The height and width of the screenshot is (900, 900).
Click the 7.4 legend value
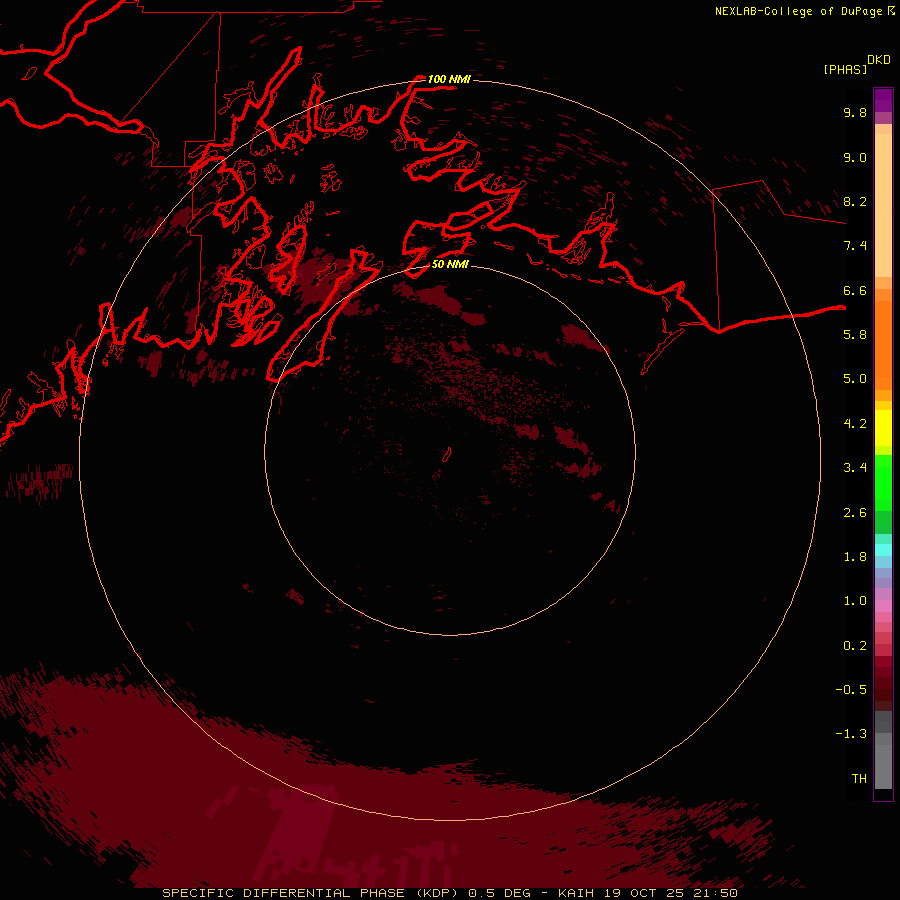pyautogui.click(x=855, y=246)
